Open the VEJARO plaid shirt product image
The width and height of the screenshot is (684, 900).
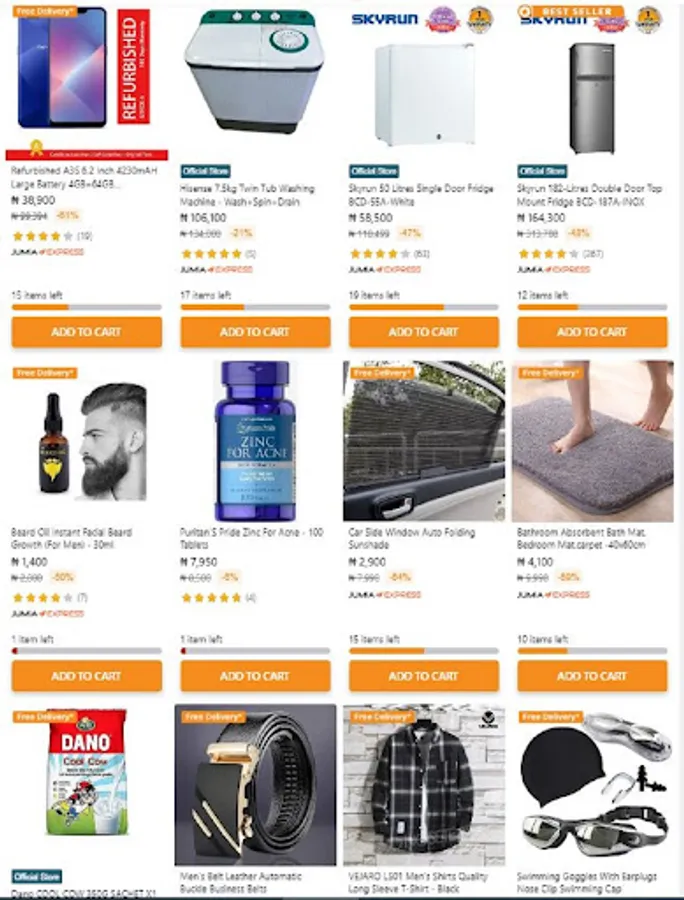(424, 785)
